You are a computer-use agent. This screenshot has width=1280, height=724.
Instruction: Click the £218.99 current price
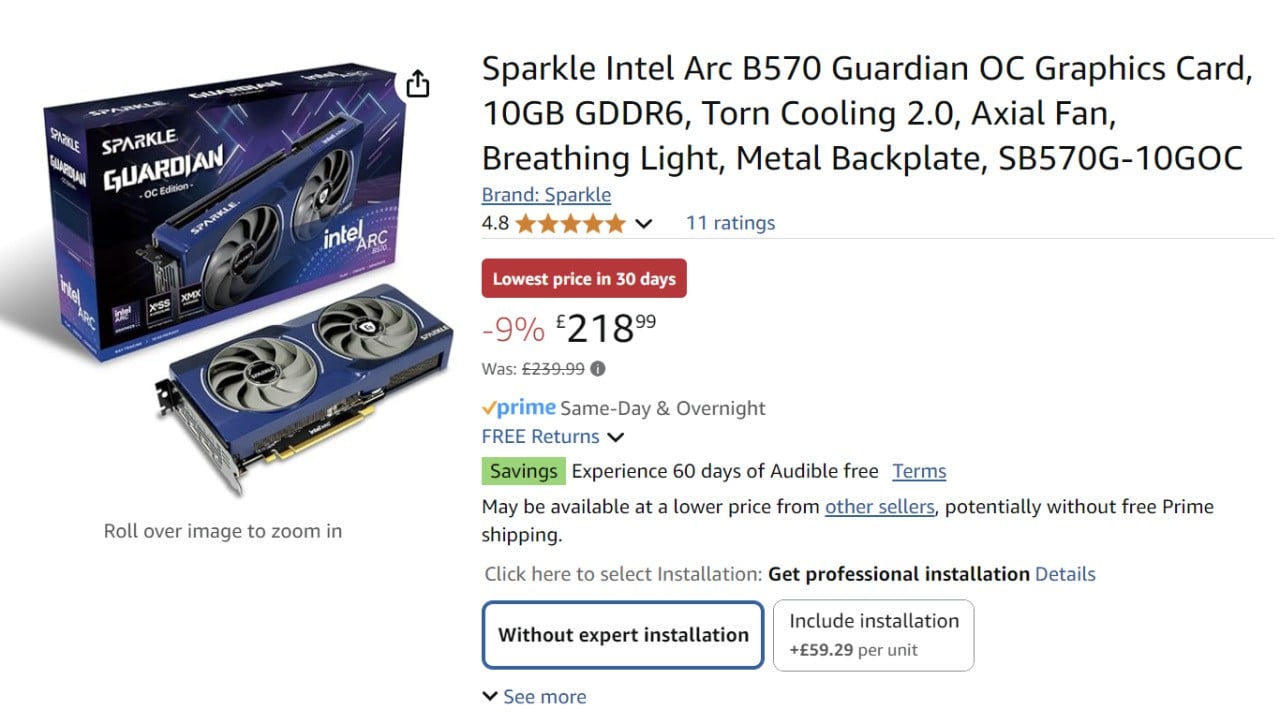[606, 328]
